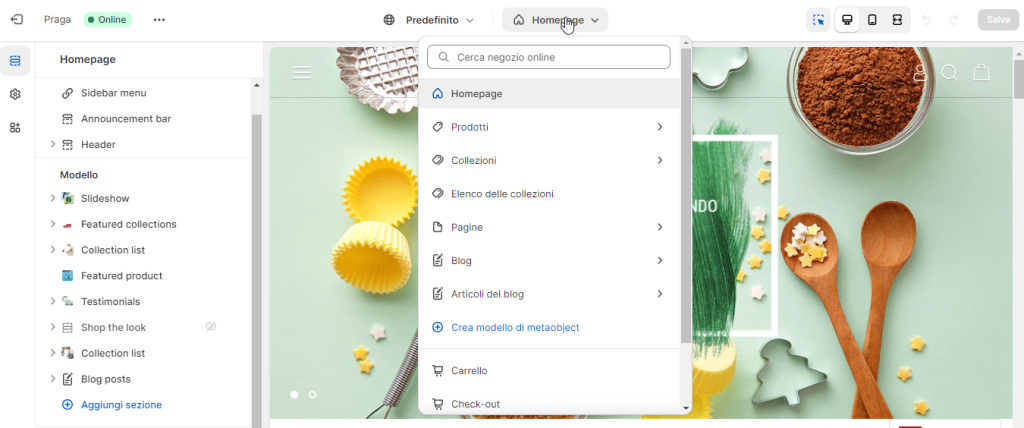
Task: Open the Predefinito language dropdown
Action: tap(429, 20)
